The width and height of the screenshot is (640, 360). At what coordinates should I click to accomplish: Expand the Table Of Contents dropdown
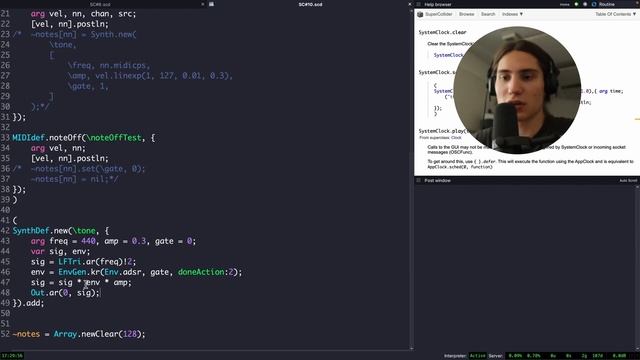[x=615, y=14]
